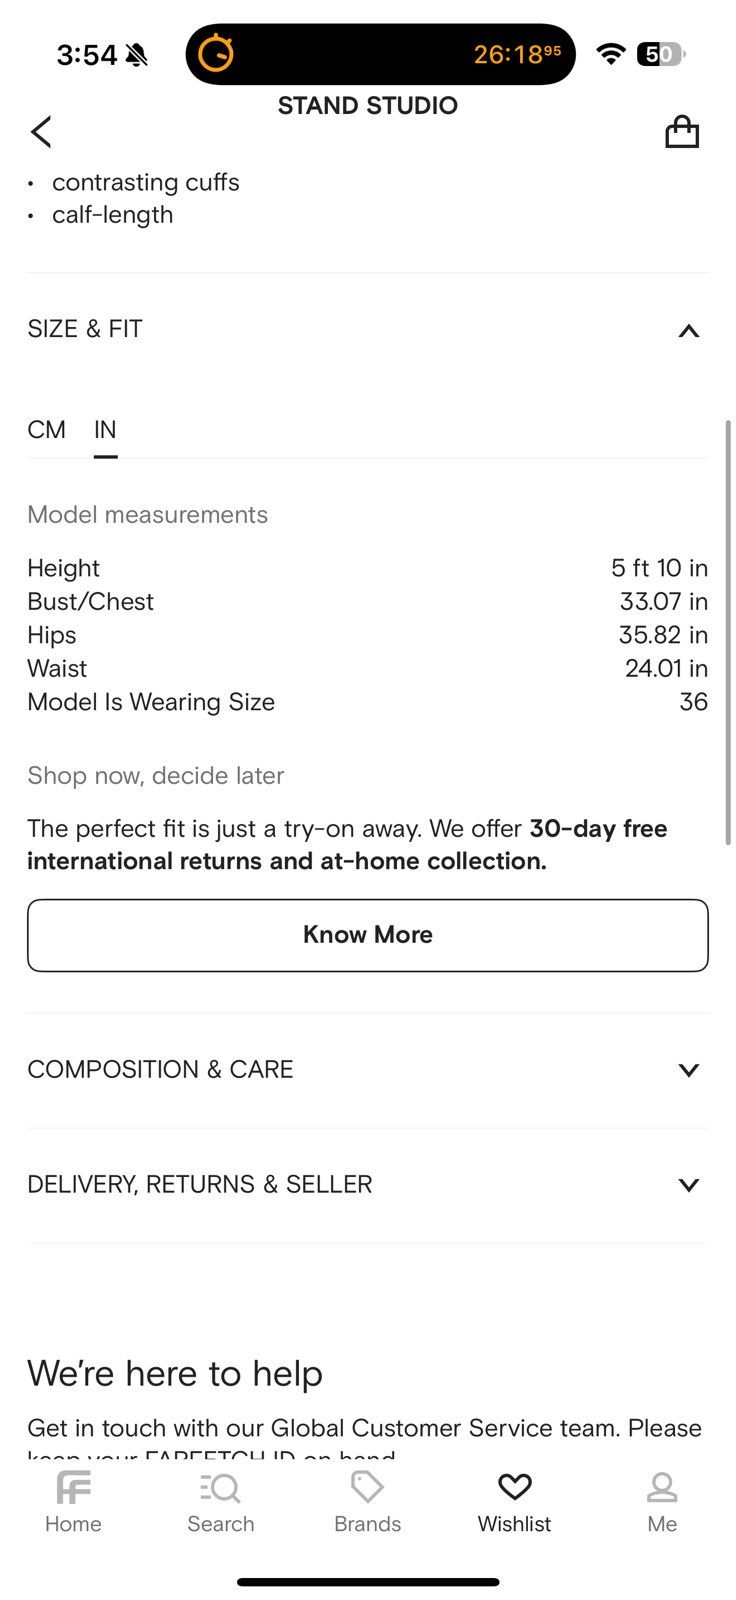Click the Know More button

(368, 935)
